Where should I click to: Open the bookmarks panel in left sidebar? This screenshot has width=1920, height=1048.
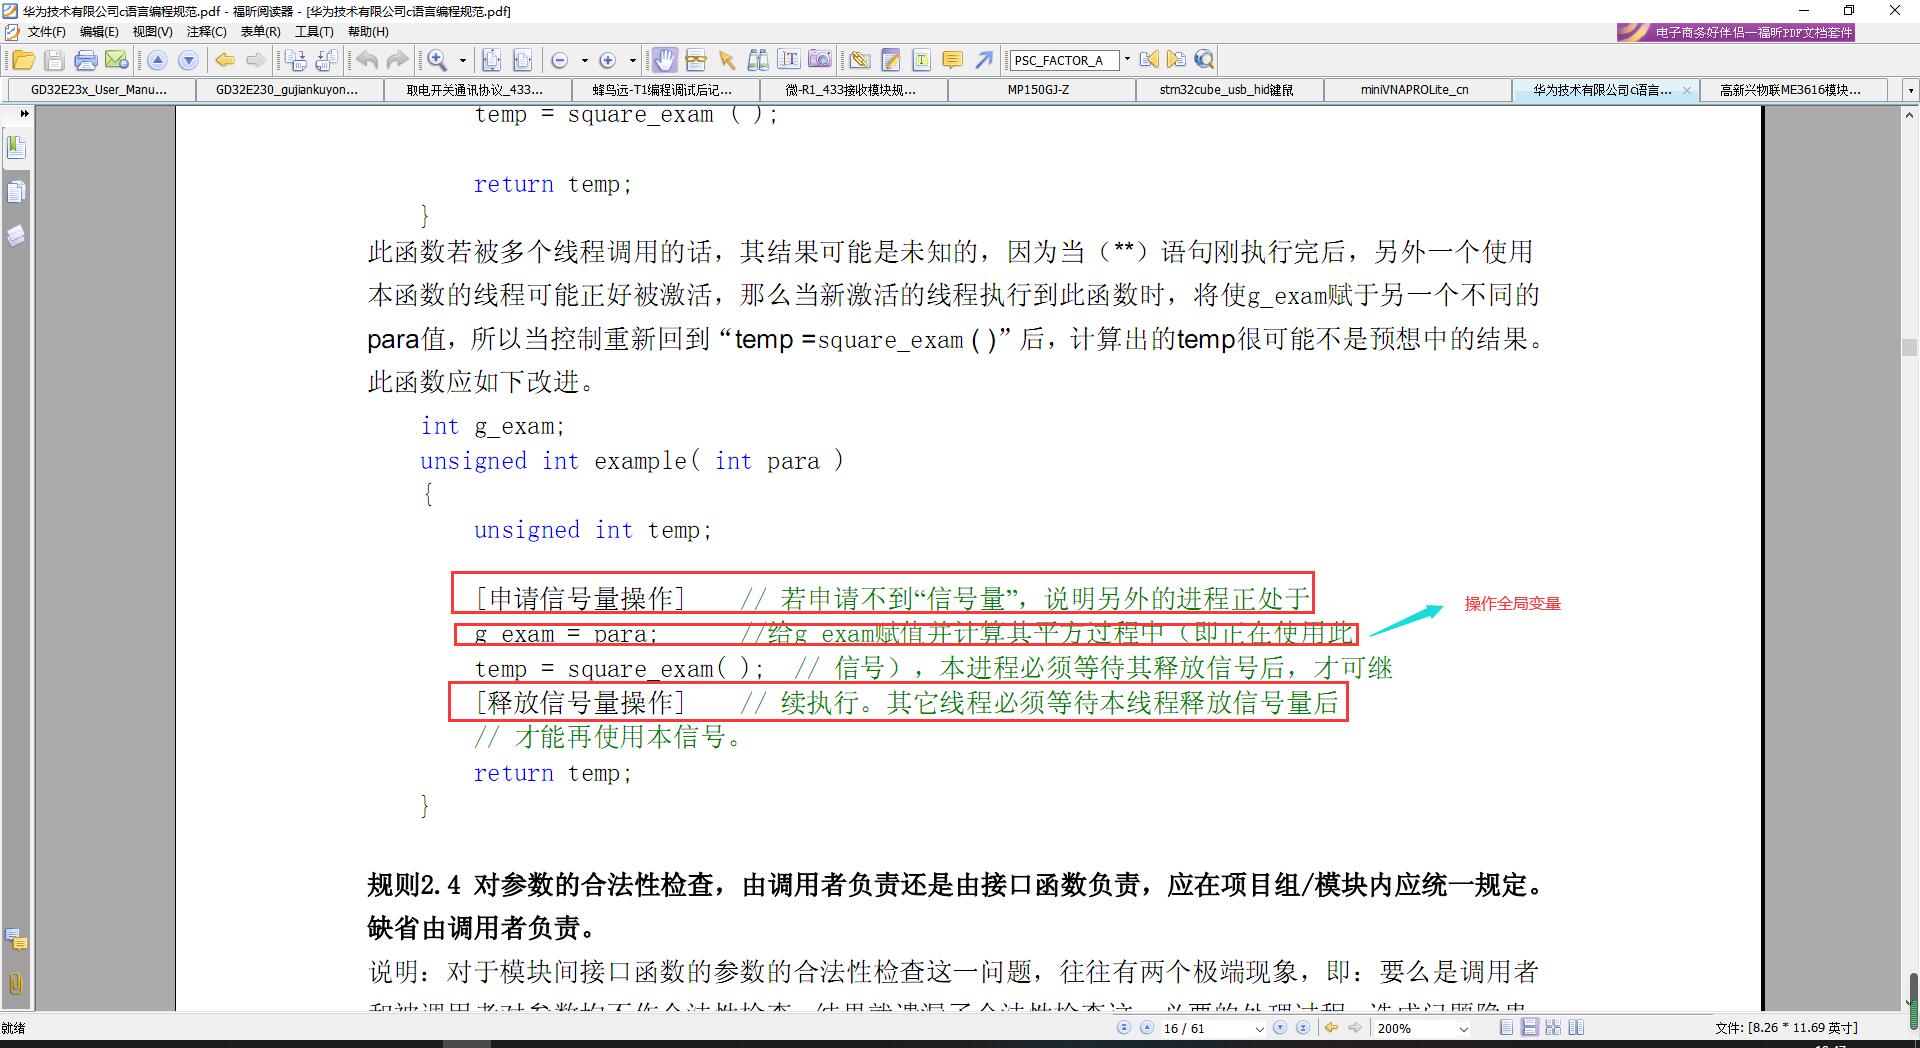(16, 148)
